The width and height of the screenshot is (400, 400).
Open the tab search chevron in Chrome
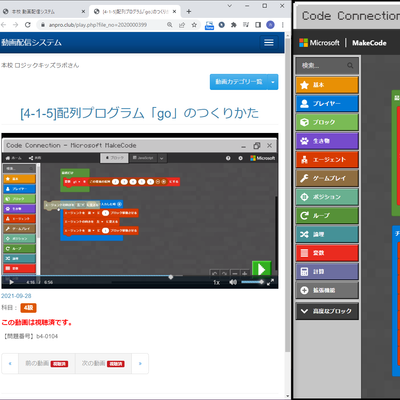coord(230,6)
